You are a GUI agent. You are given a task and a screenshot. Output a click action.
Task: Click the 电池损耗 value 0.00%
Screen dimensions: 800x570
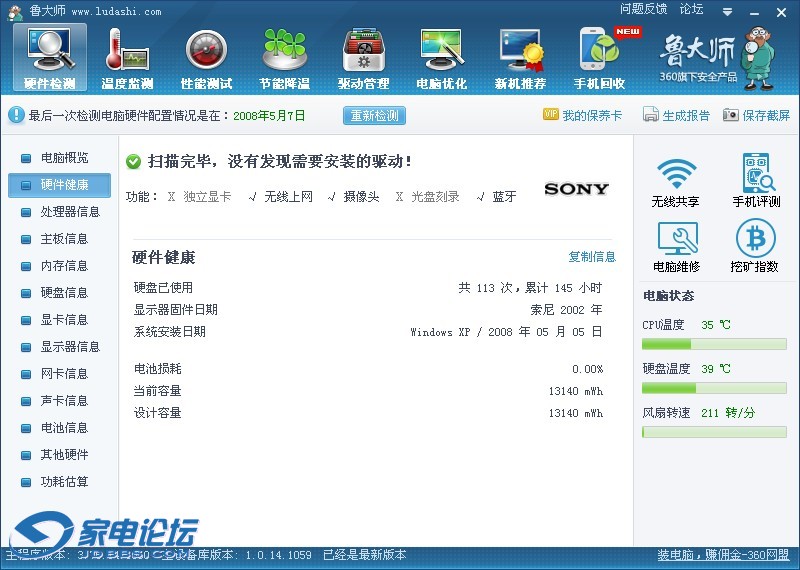587,369
